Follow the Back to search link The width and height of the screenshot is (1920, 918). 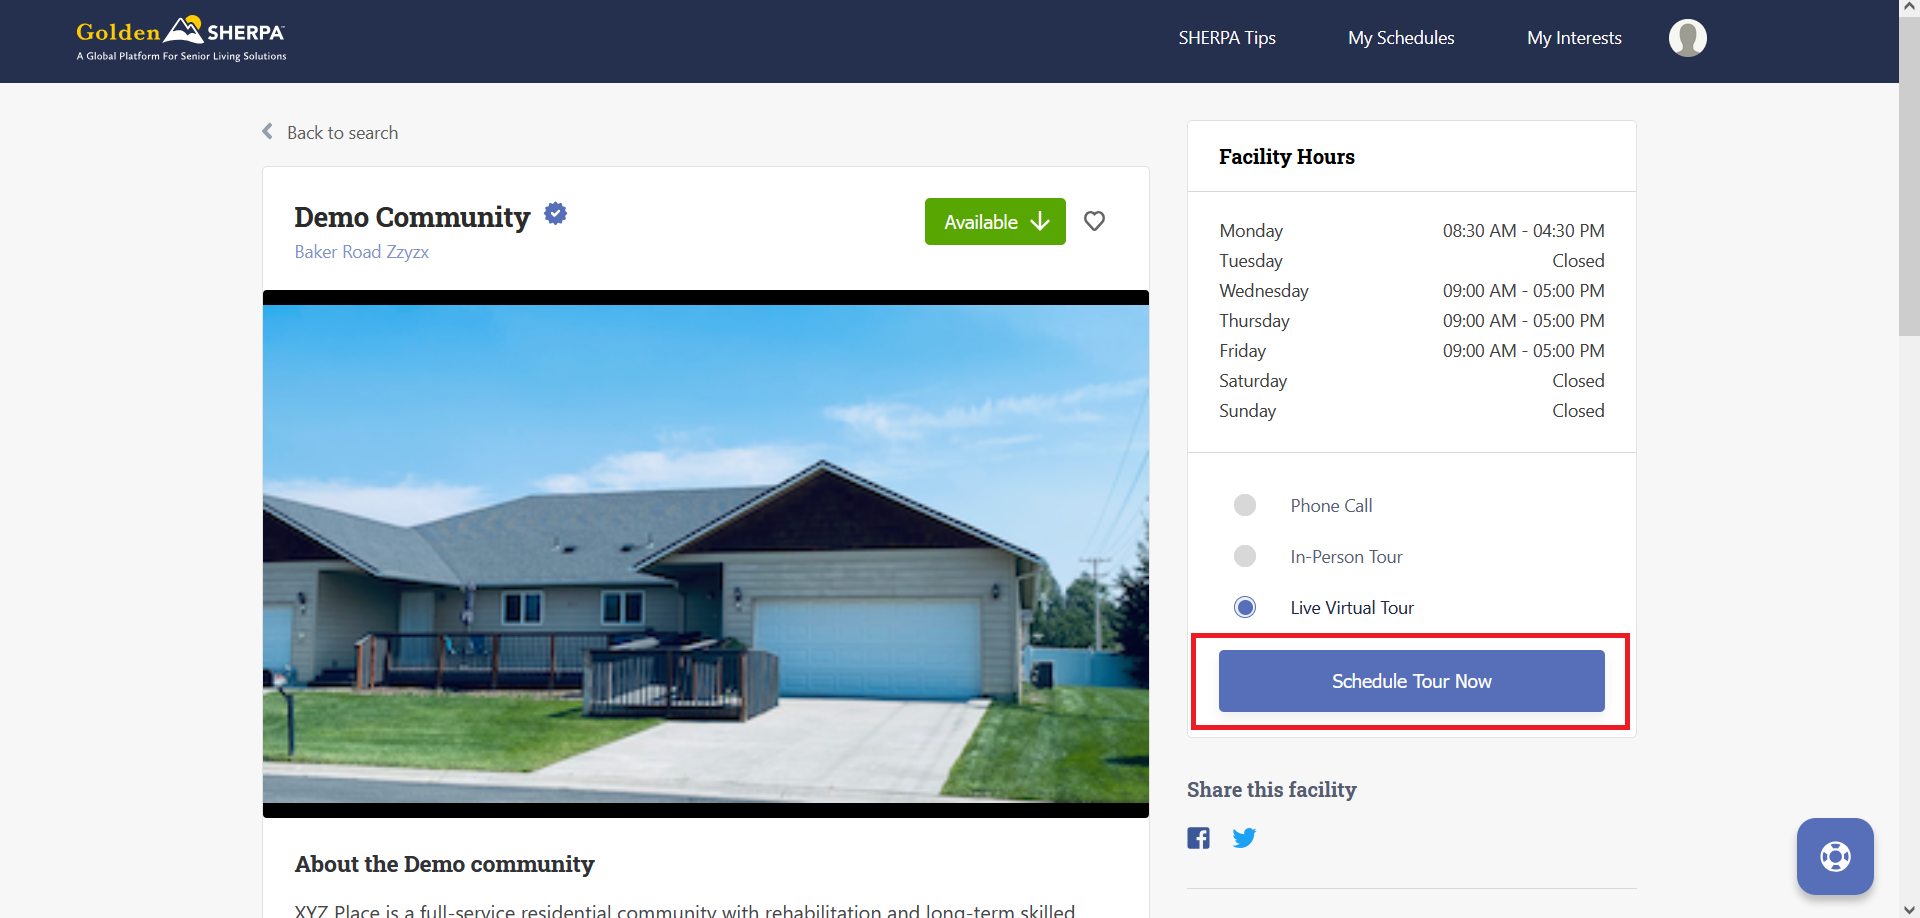[x=342, y=133]
